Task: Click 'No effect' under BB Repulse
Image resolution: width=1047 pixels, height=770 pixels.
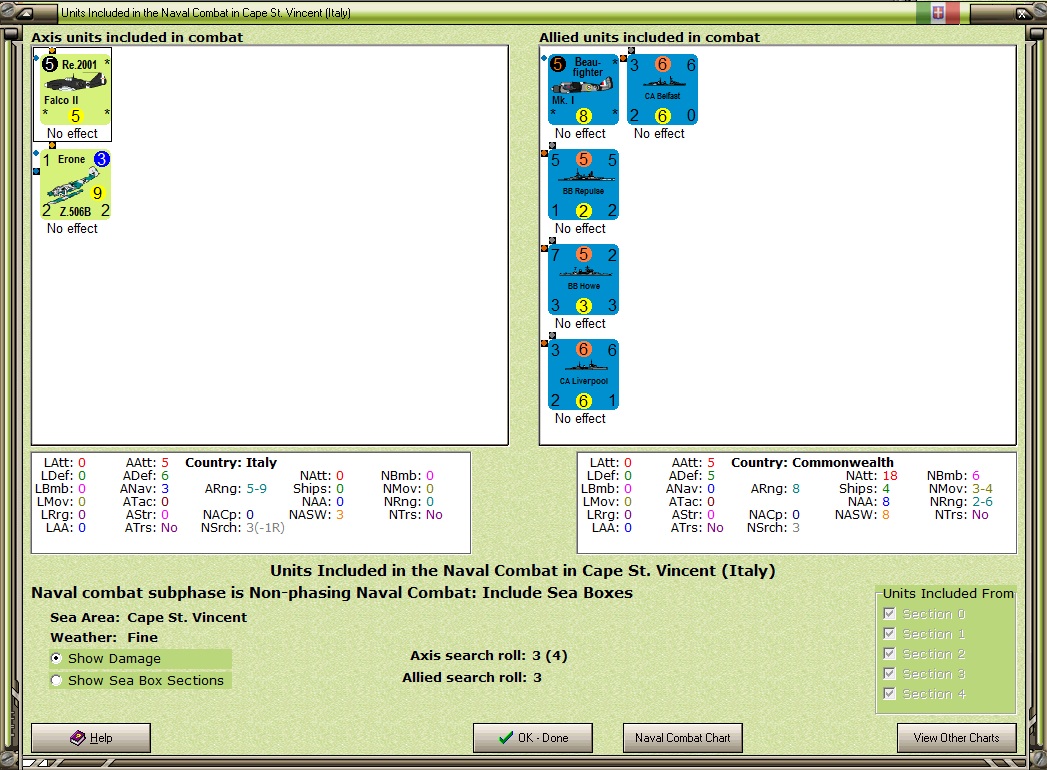Action: coord(580,228)
